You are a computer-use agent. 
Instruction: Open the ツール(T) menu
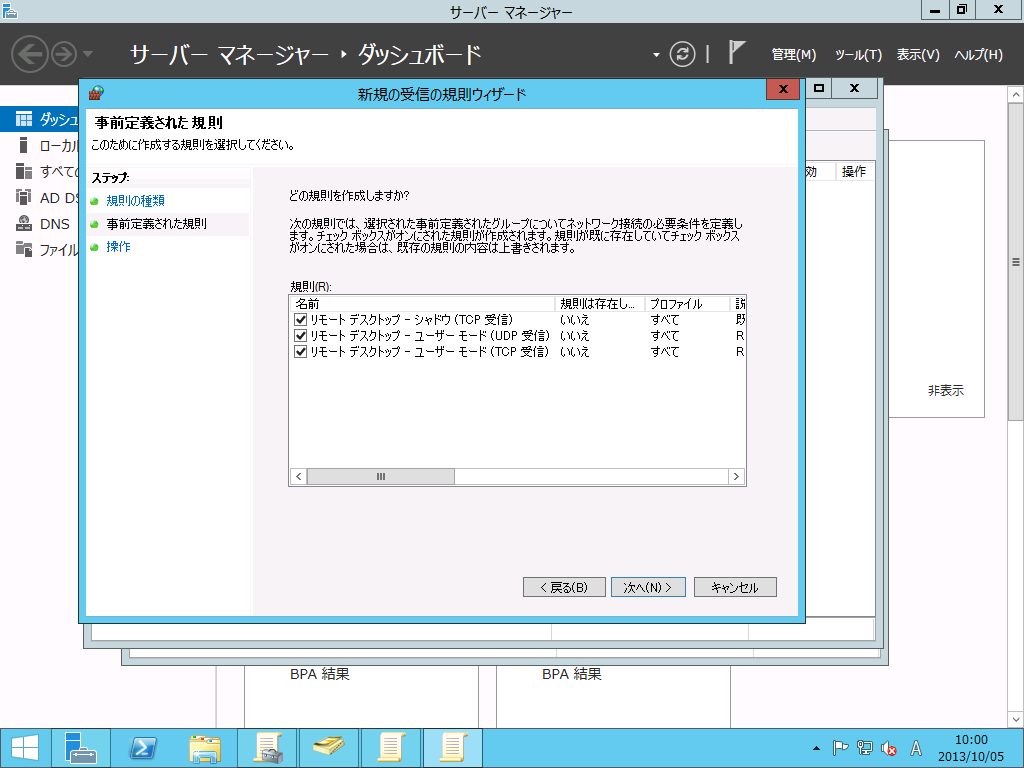click(x=858, y=55)
